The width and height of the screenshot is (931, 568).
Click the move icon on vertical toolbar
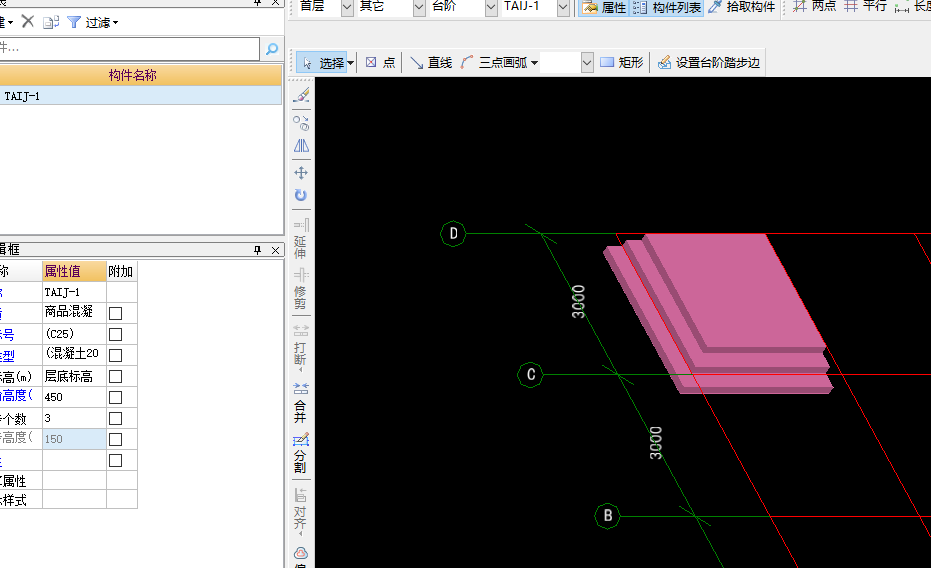(302, 173)
